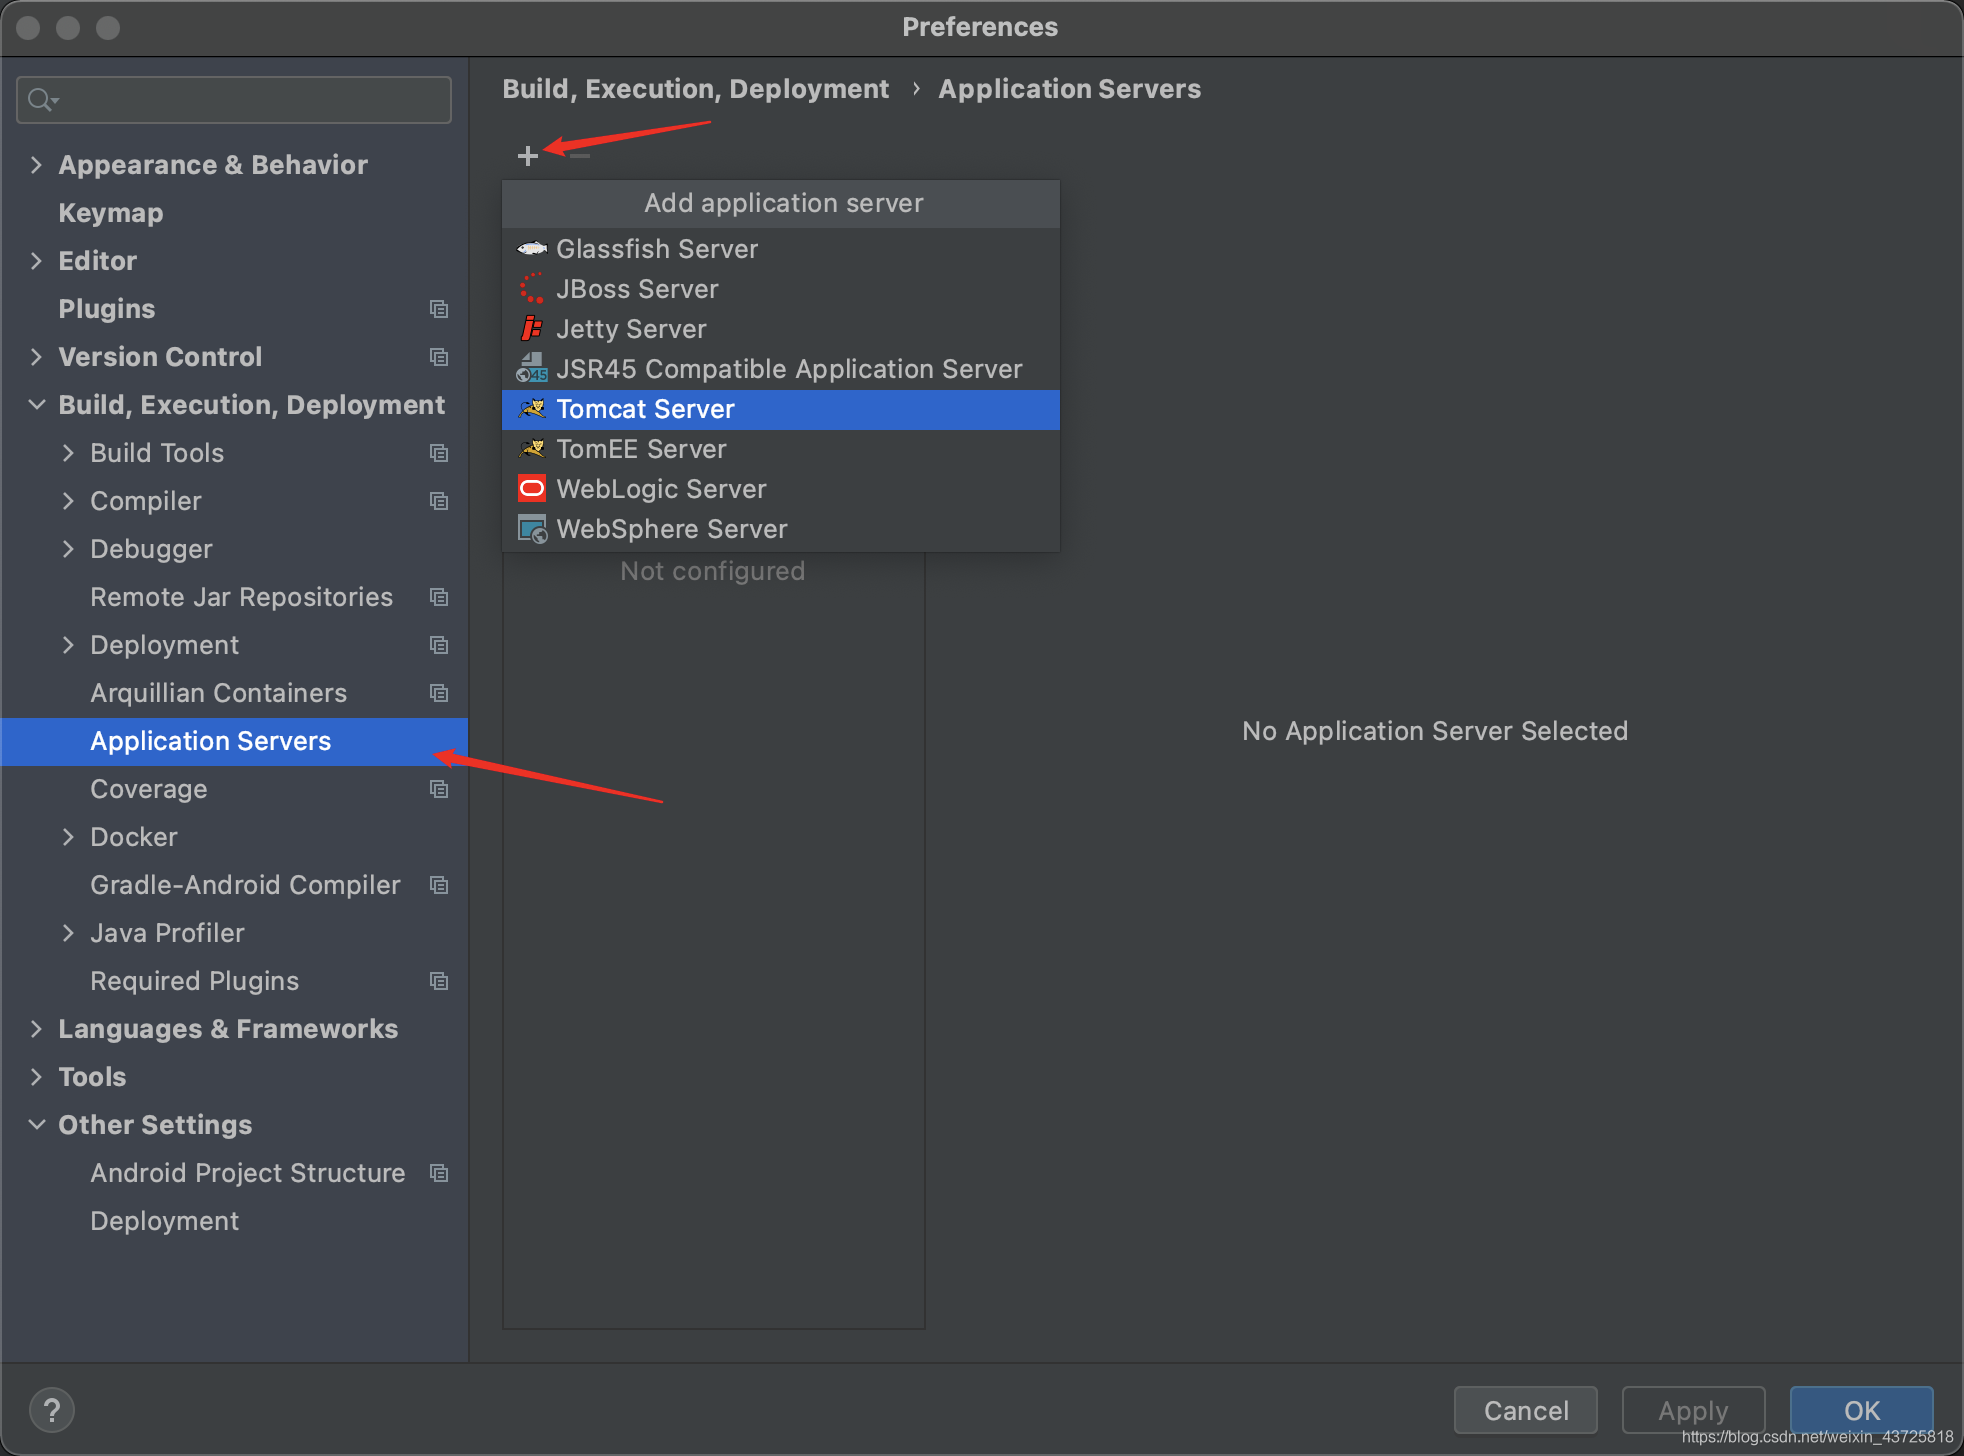Click the TomEE Server icon
1964x1456 pixels.
tap(532, 449)
